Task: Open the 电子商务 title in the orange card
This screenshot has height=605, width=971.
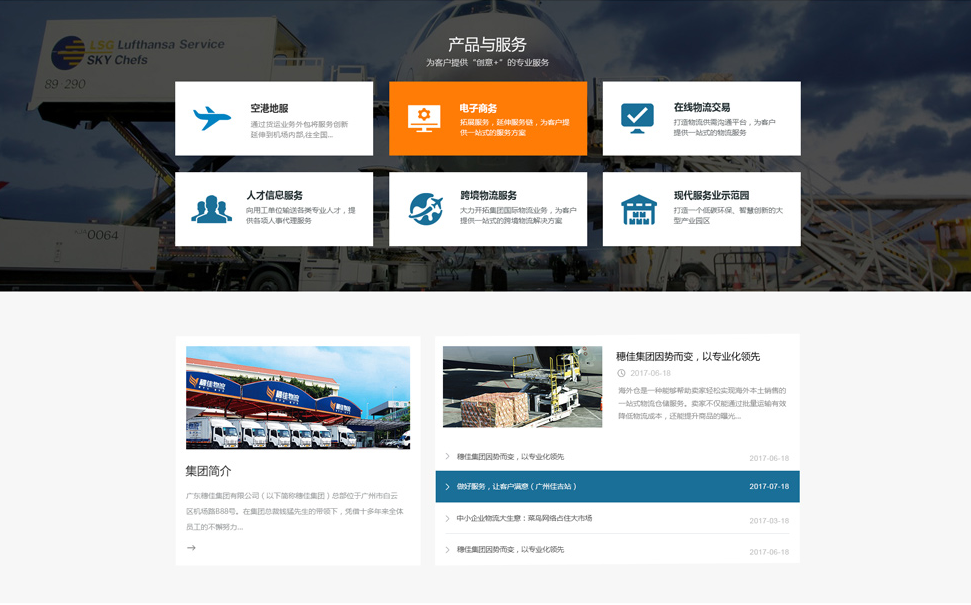Action: point(478,108)
